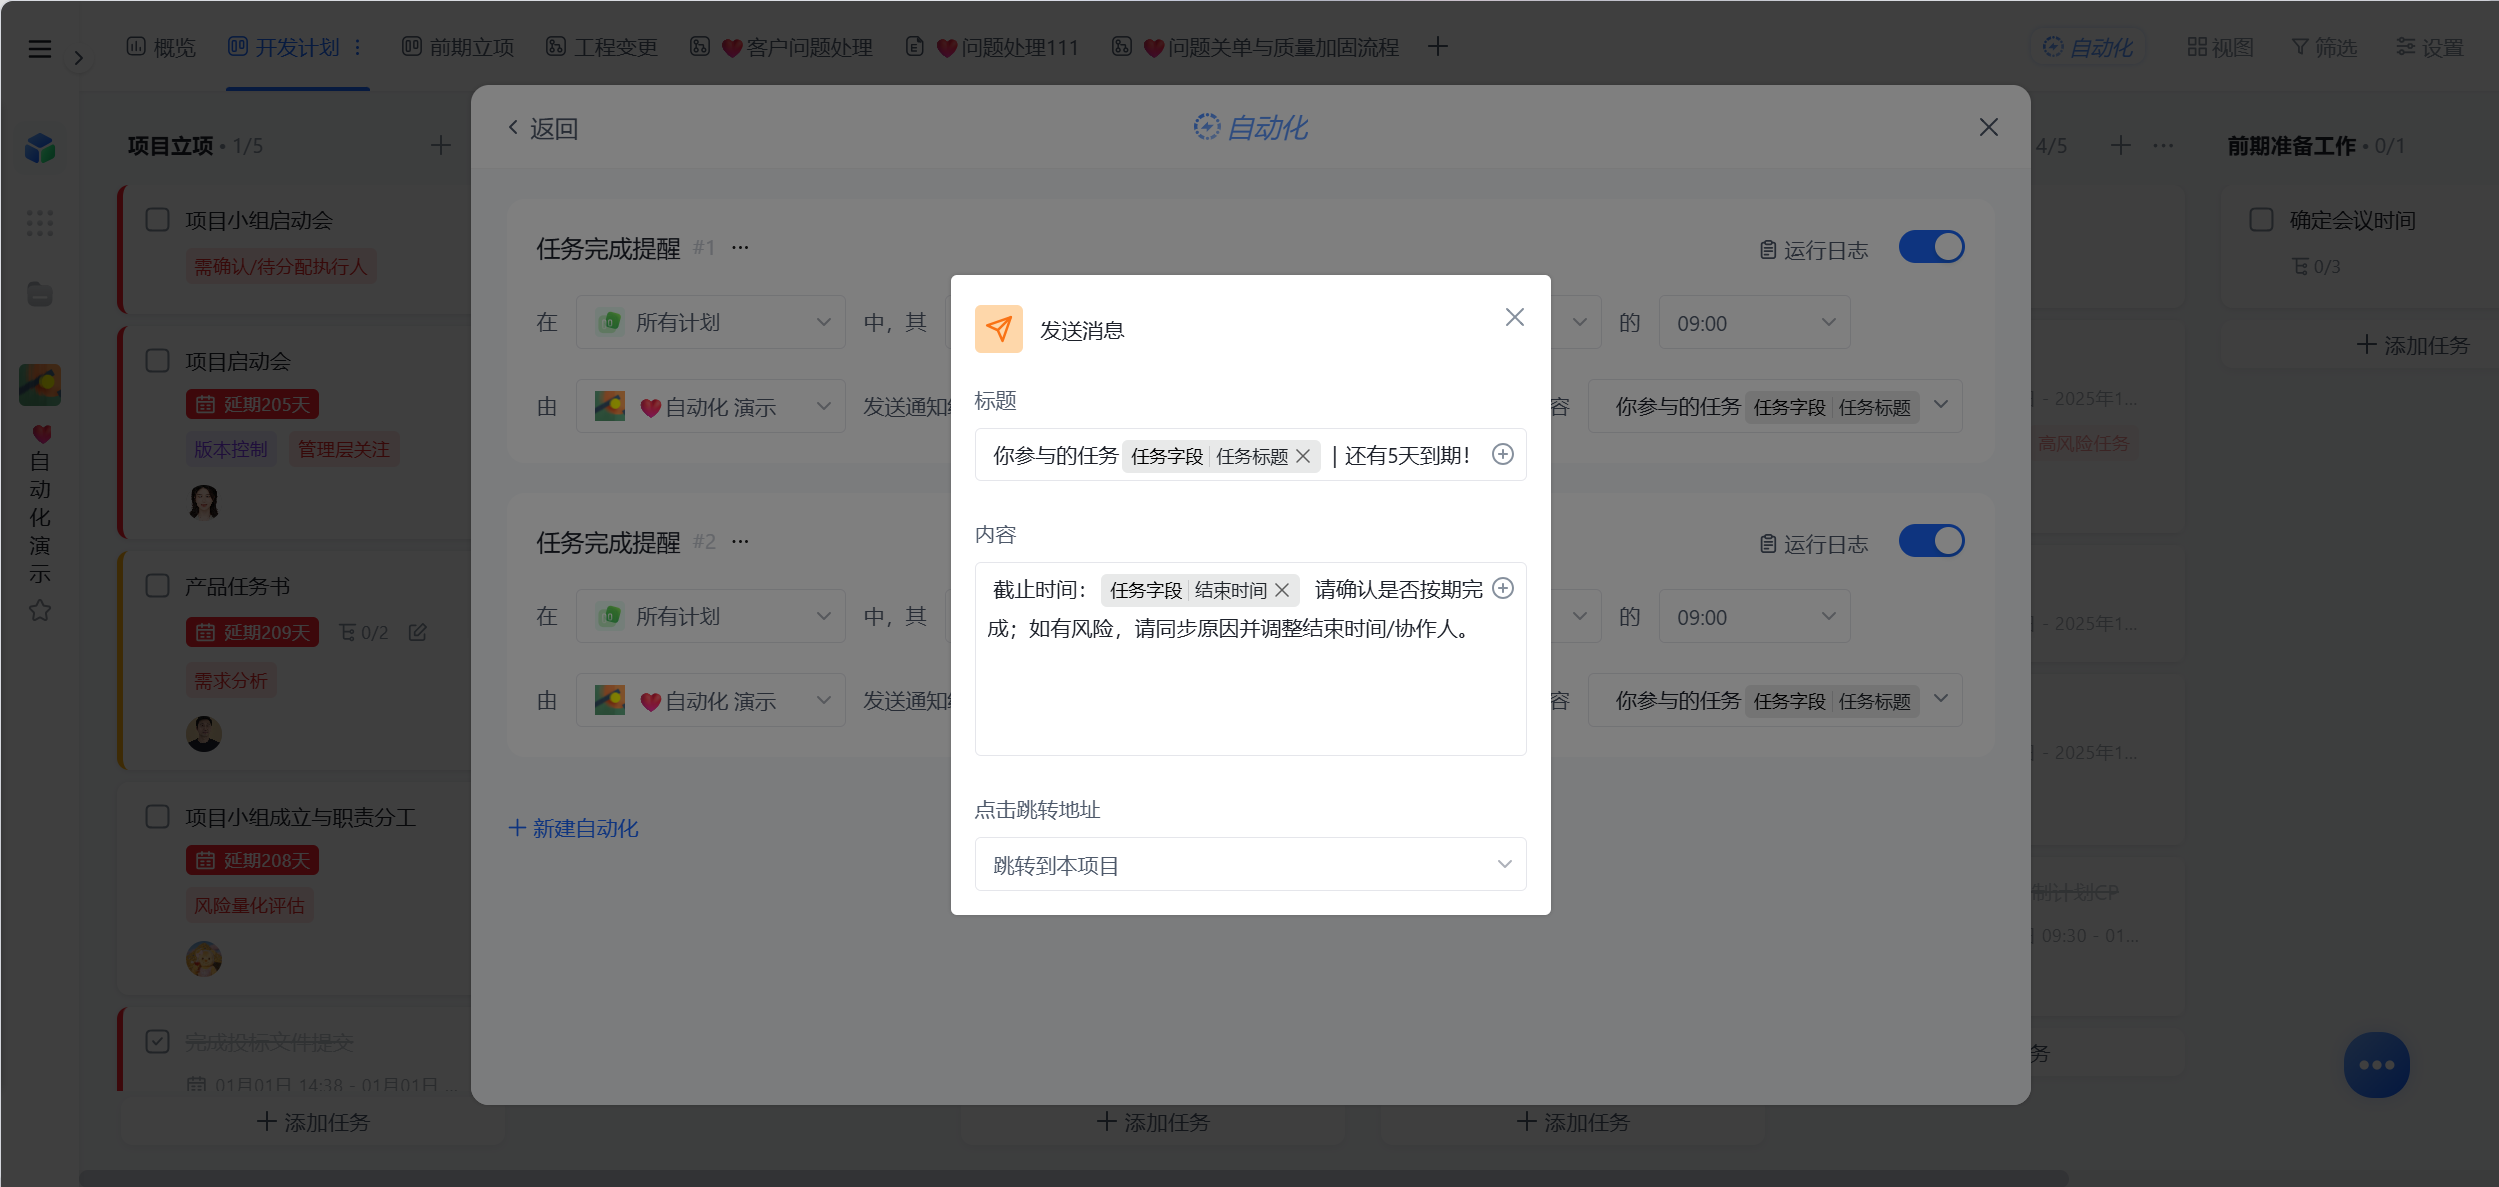Click 添加任务 under 项目立项 column
The width and height of the screenshot is (2499, 1187).
tap(313, 1122)
